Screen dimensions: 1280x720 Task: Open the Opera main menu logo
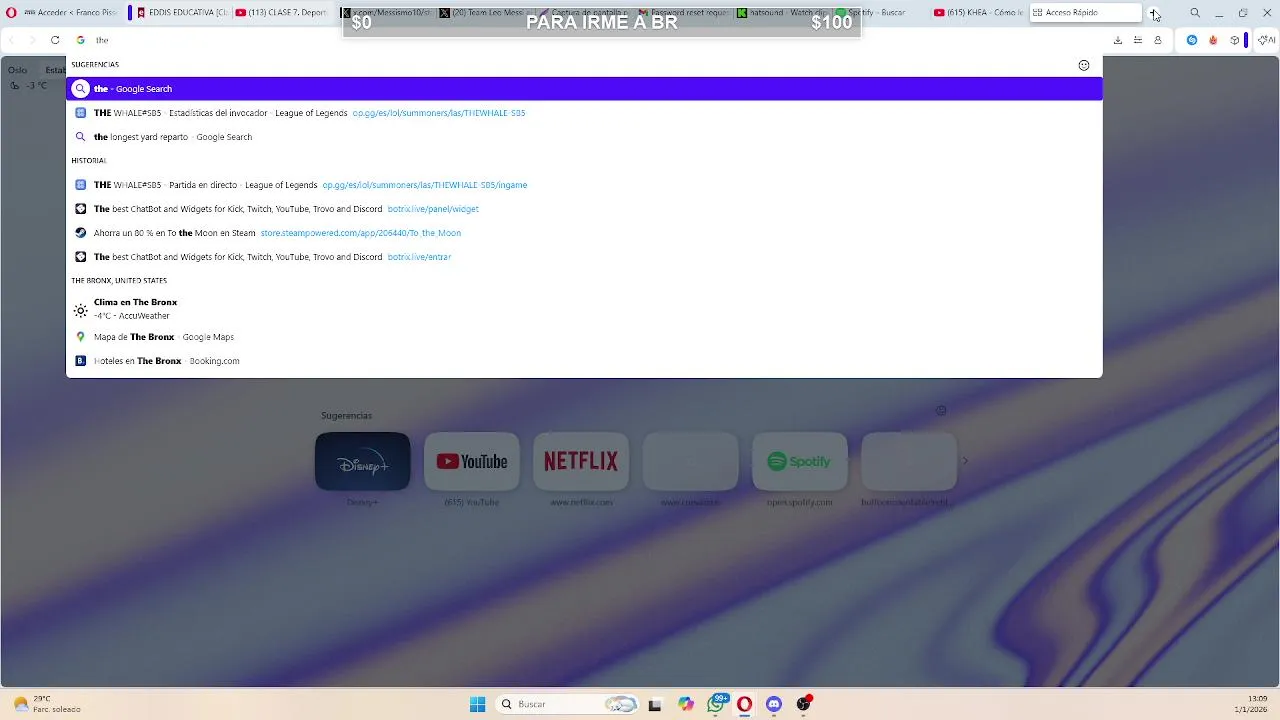coord(11,13)
